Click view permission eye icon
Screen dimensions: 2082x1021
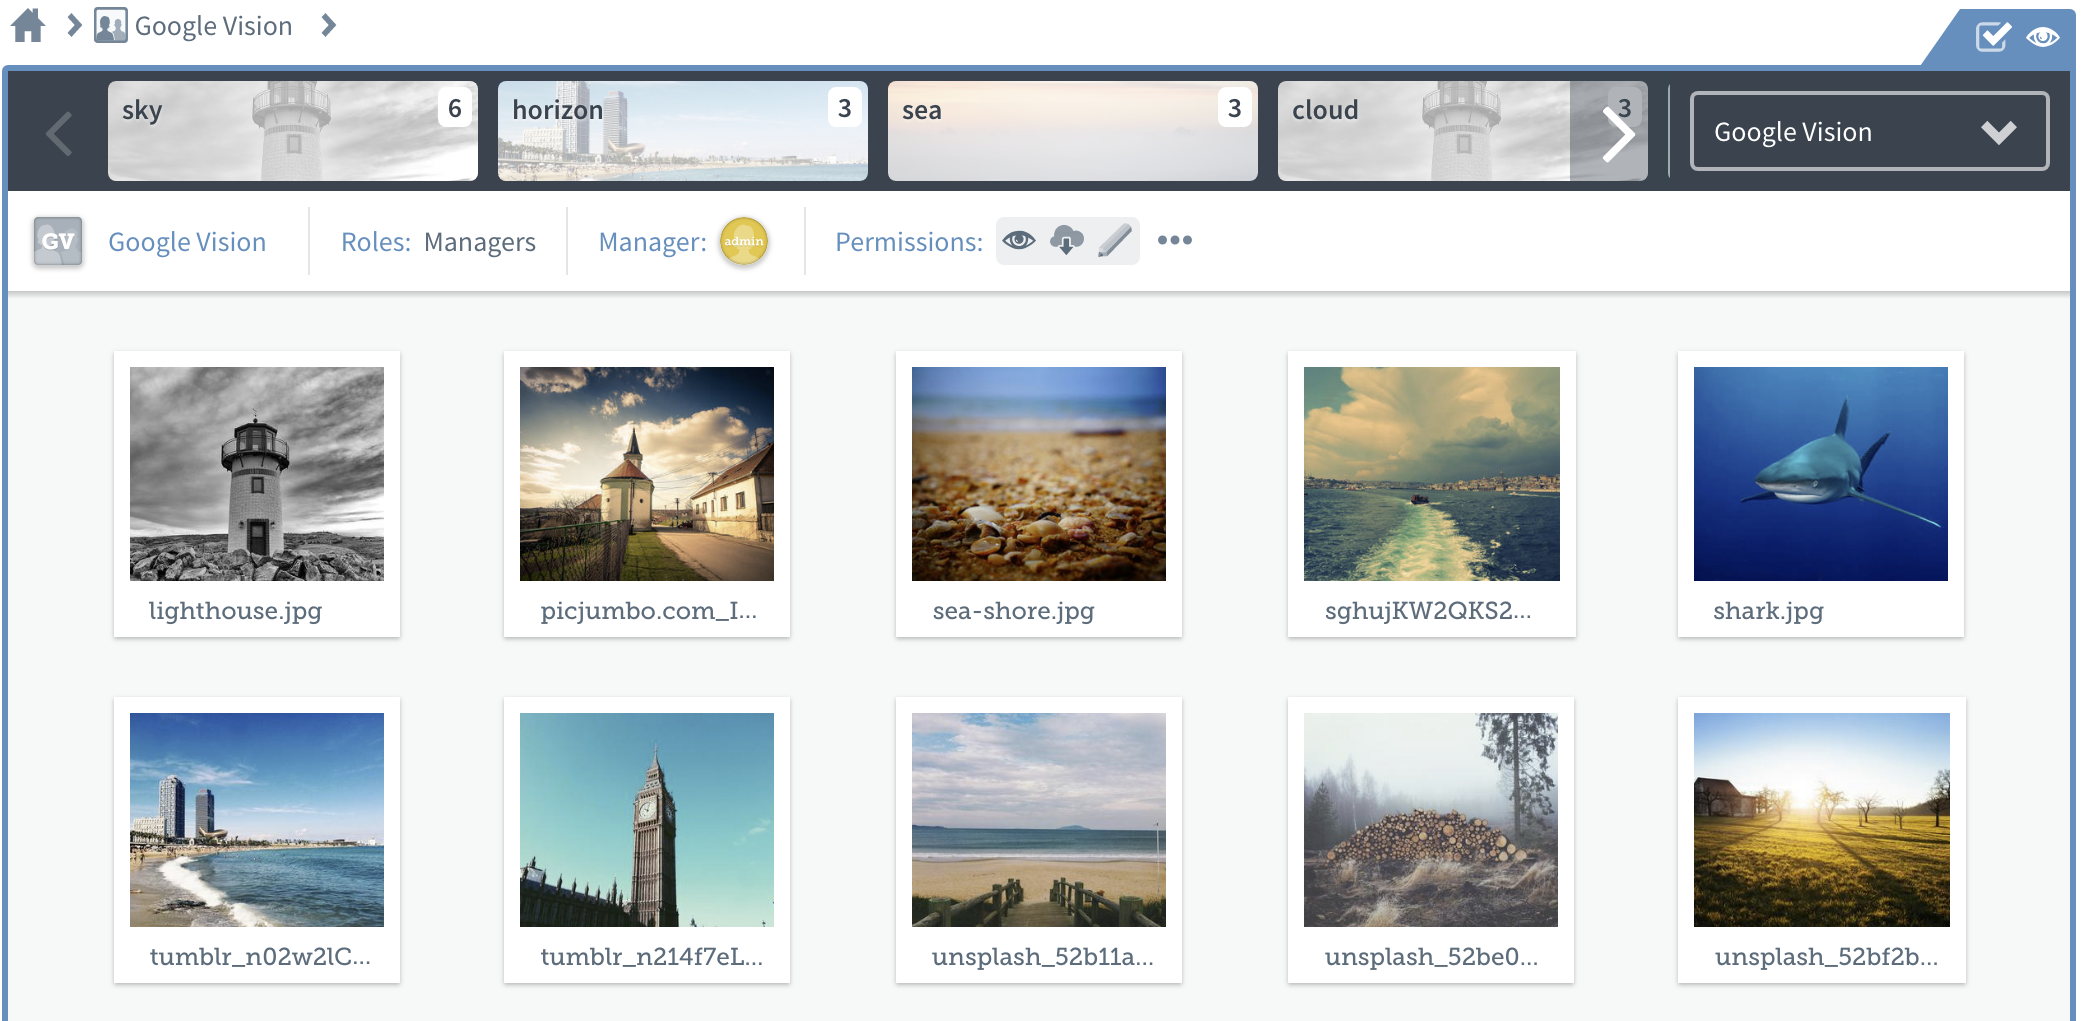(1019, 240)
